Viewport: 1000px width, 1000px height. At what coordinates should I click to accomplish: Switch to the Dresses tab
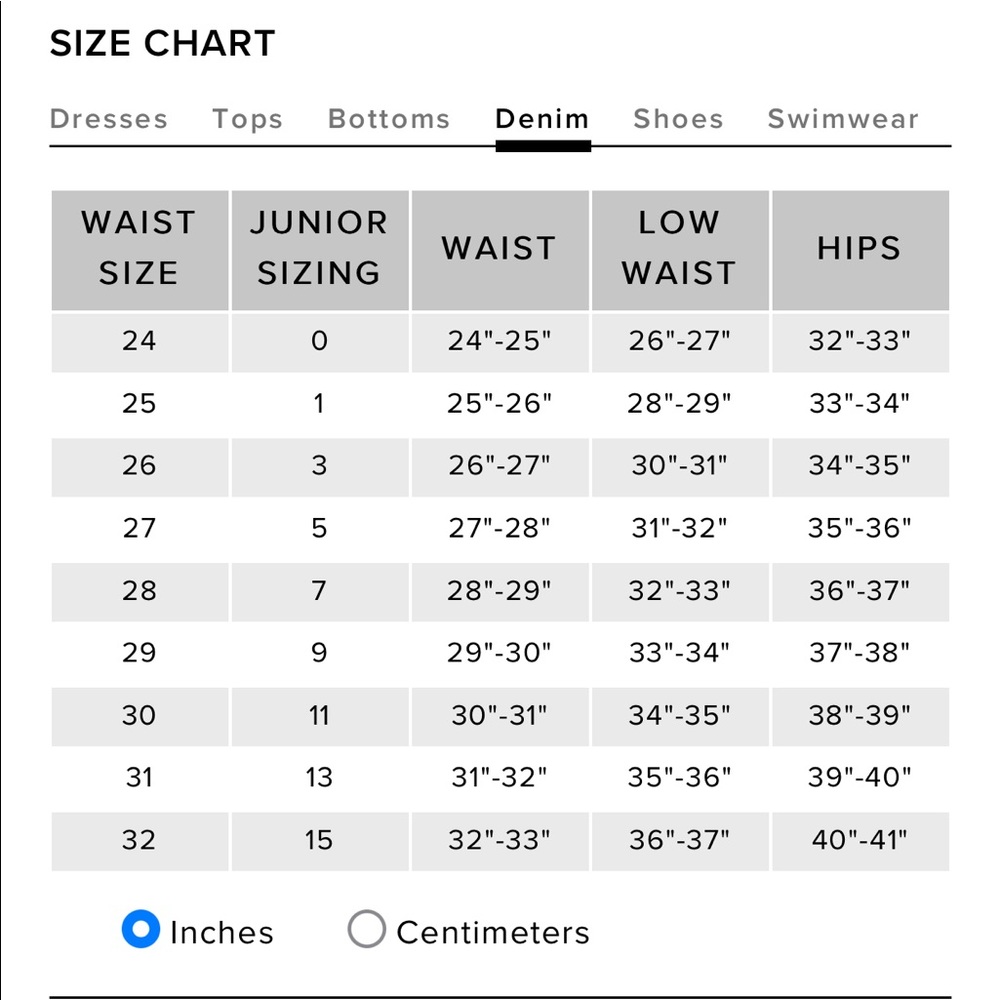(108, 119)
